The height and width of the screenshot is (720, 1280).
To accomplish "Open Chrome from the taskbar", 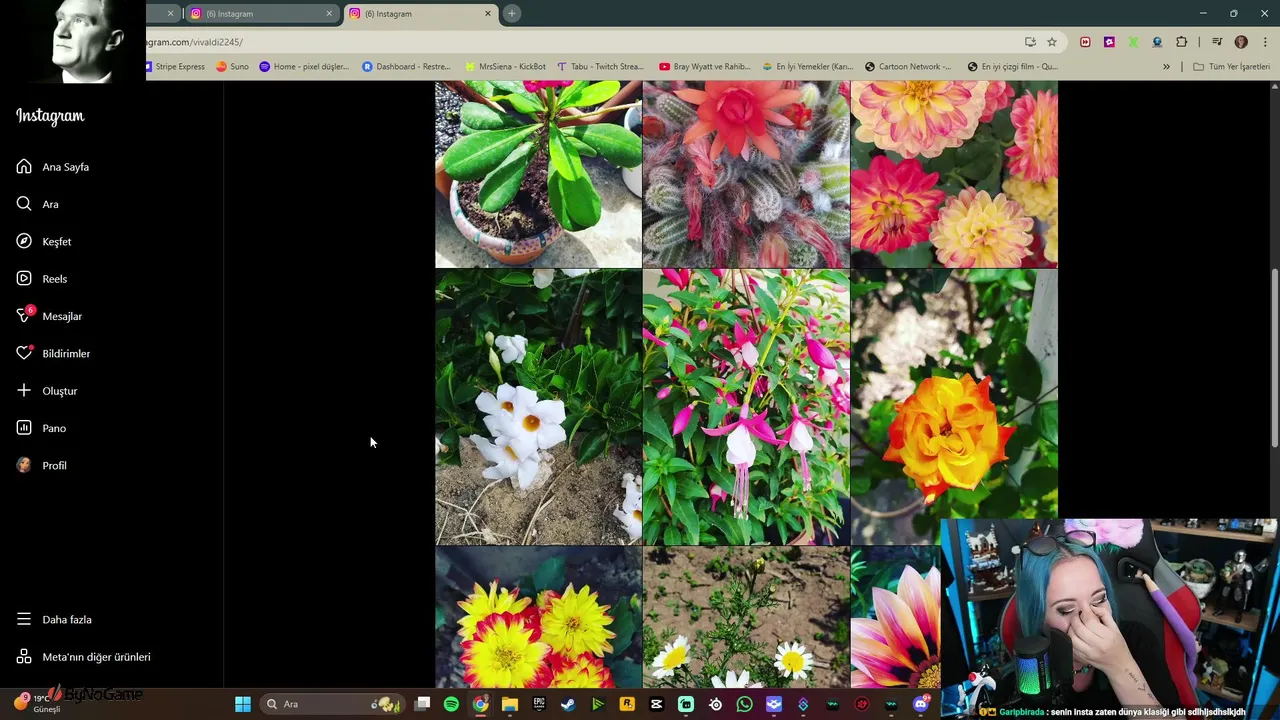I will (x=480, y=704).
